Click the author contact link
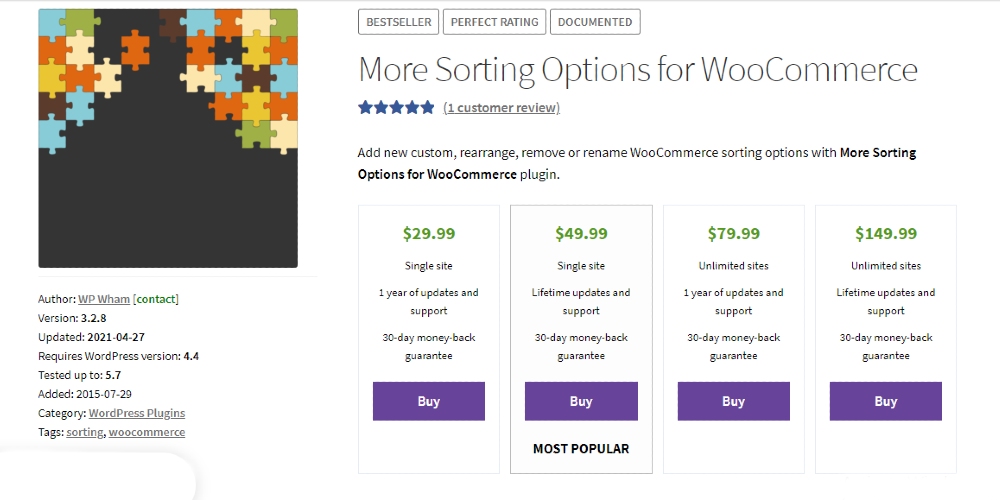1000x500 pixels. [x=156, y=298]
